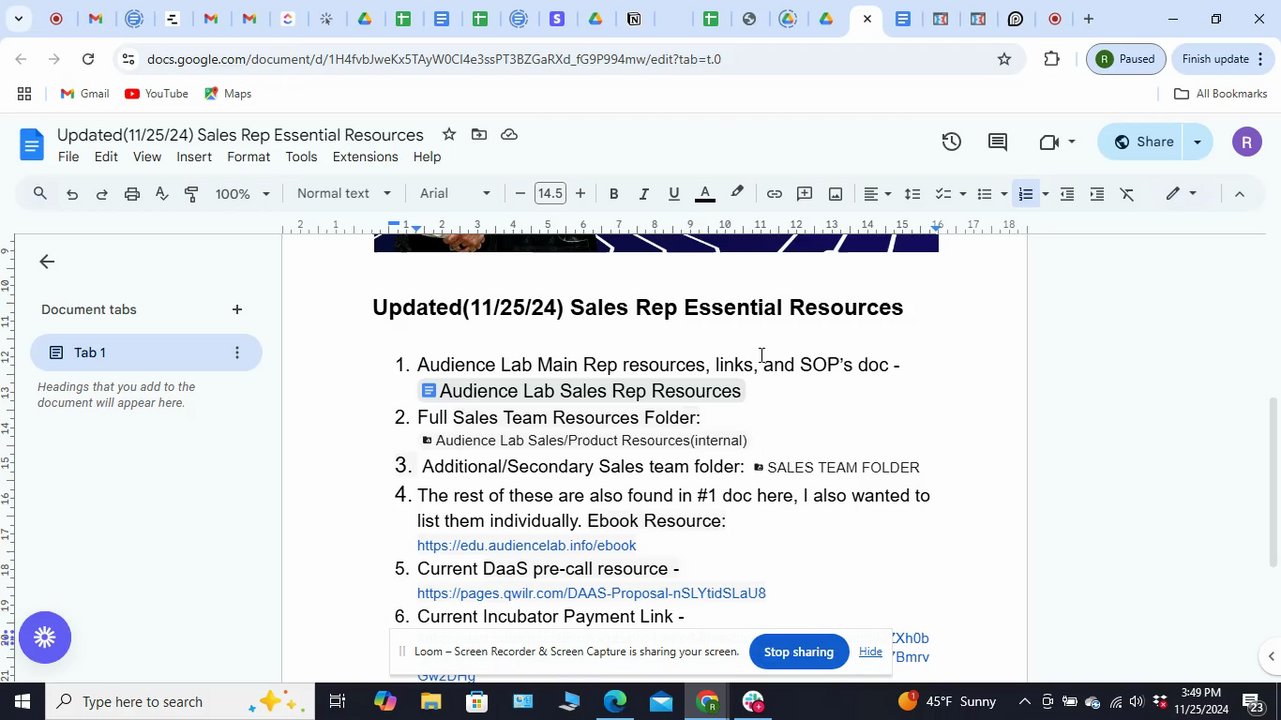Open the Normal text style dropdown
Viewport: 1281px width, 720px height.
click(x=343, y=194)
